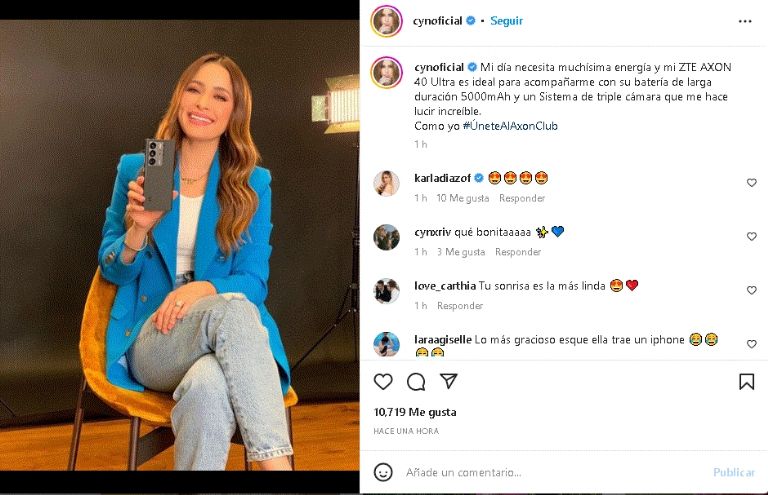Save post with the bookmark icon
This screenshot has height=495, width=768.
(x=746, y=381)
